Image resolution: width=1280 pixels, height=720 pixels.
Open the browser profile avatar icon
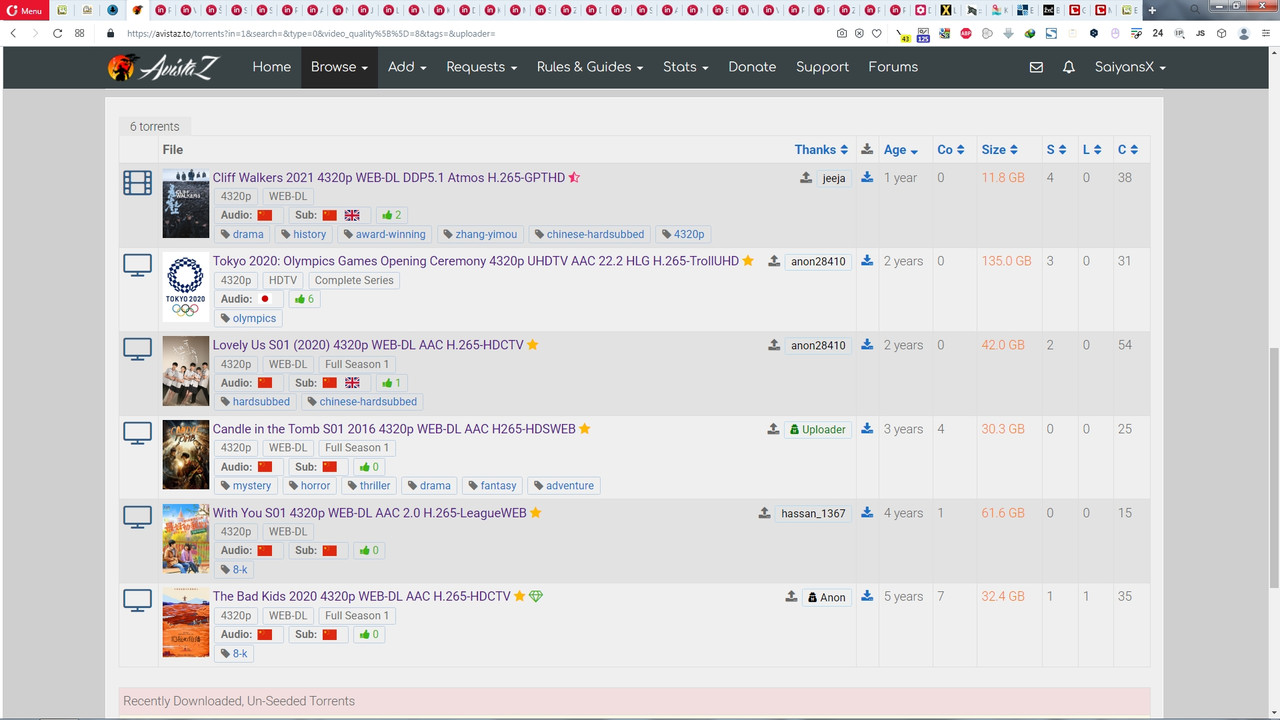point(1244,33)
